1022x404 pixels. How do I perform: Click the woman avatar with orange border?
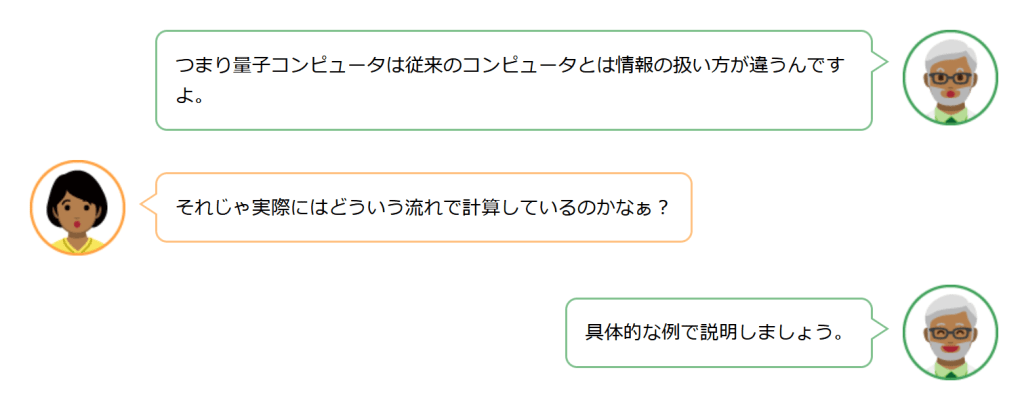pos(78,208)
